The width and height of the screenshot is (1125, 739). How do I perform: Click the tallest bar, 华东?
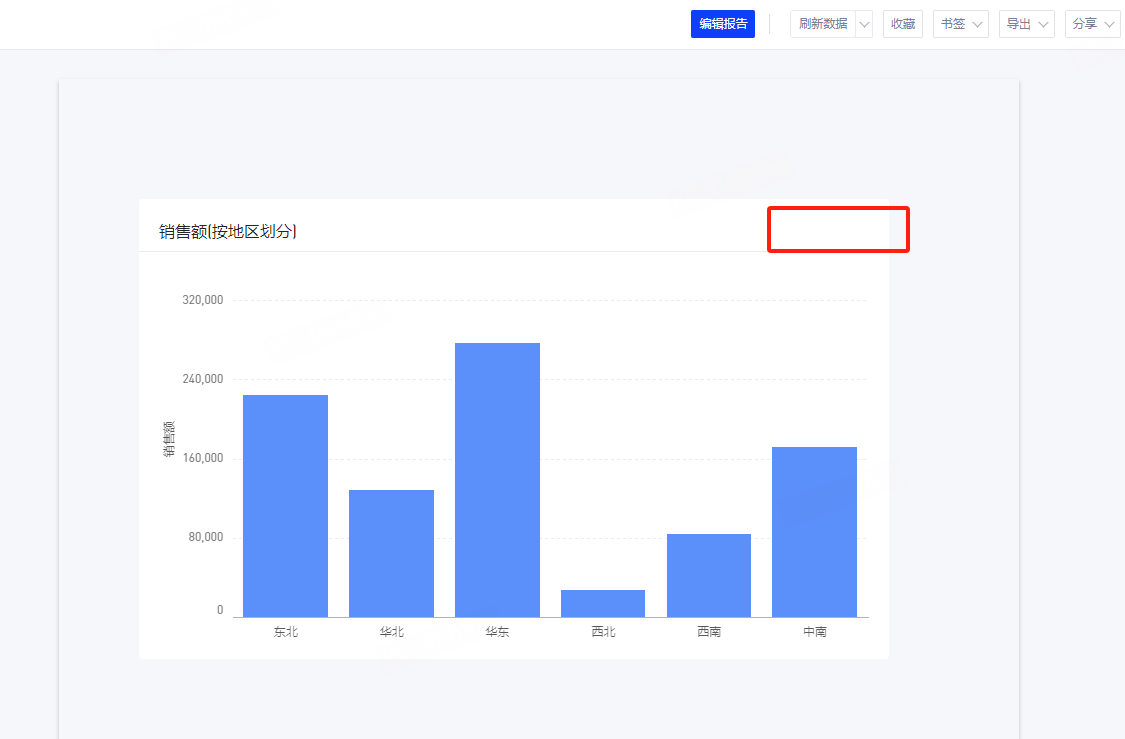click(497, 480)
